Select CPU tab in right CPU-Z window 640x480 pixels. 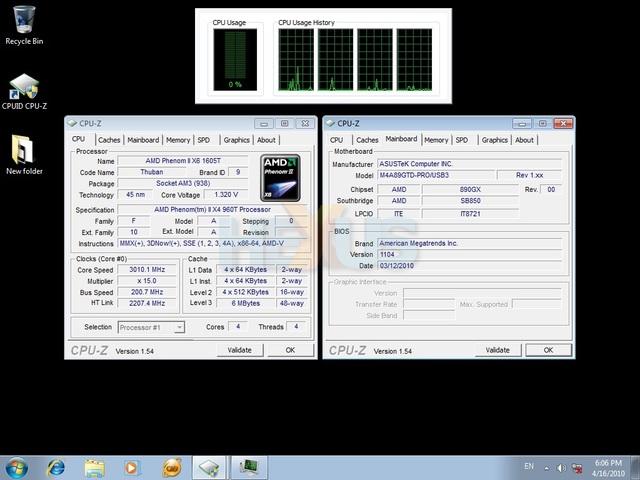[337, 140]
